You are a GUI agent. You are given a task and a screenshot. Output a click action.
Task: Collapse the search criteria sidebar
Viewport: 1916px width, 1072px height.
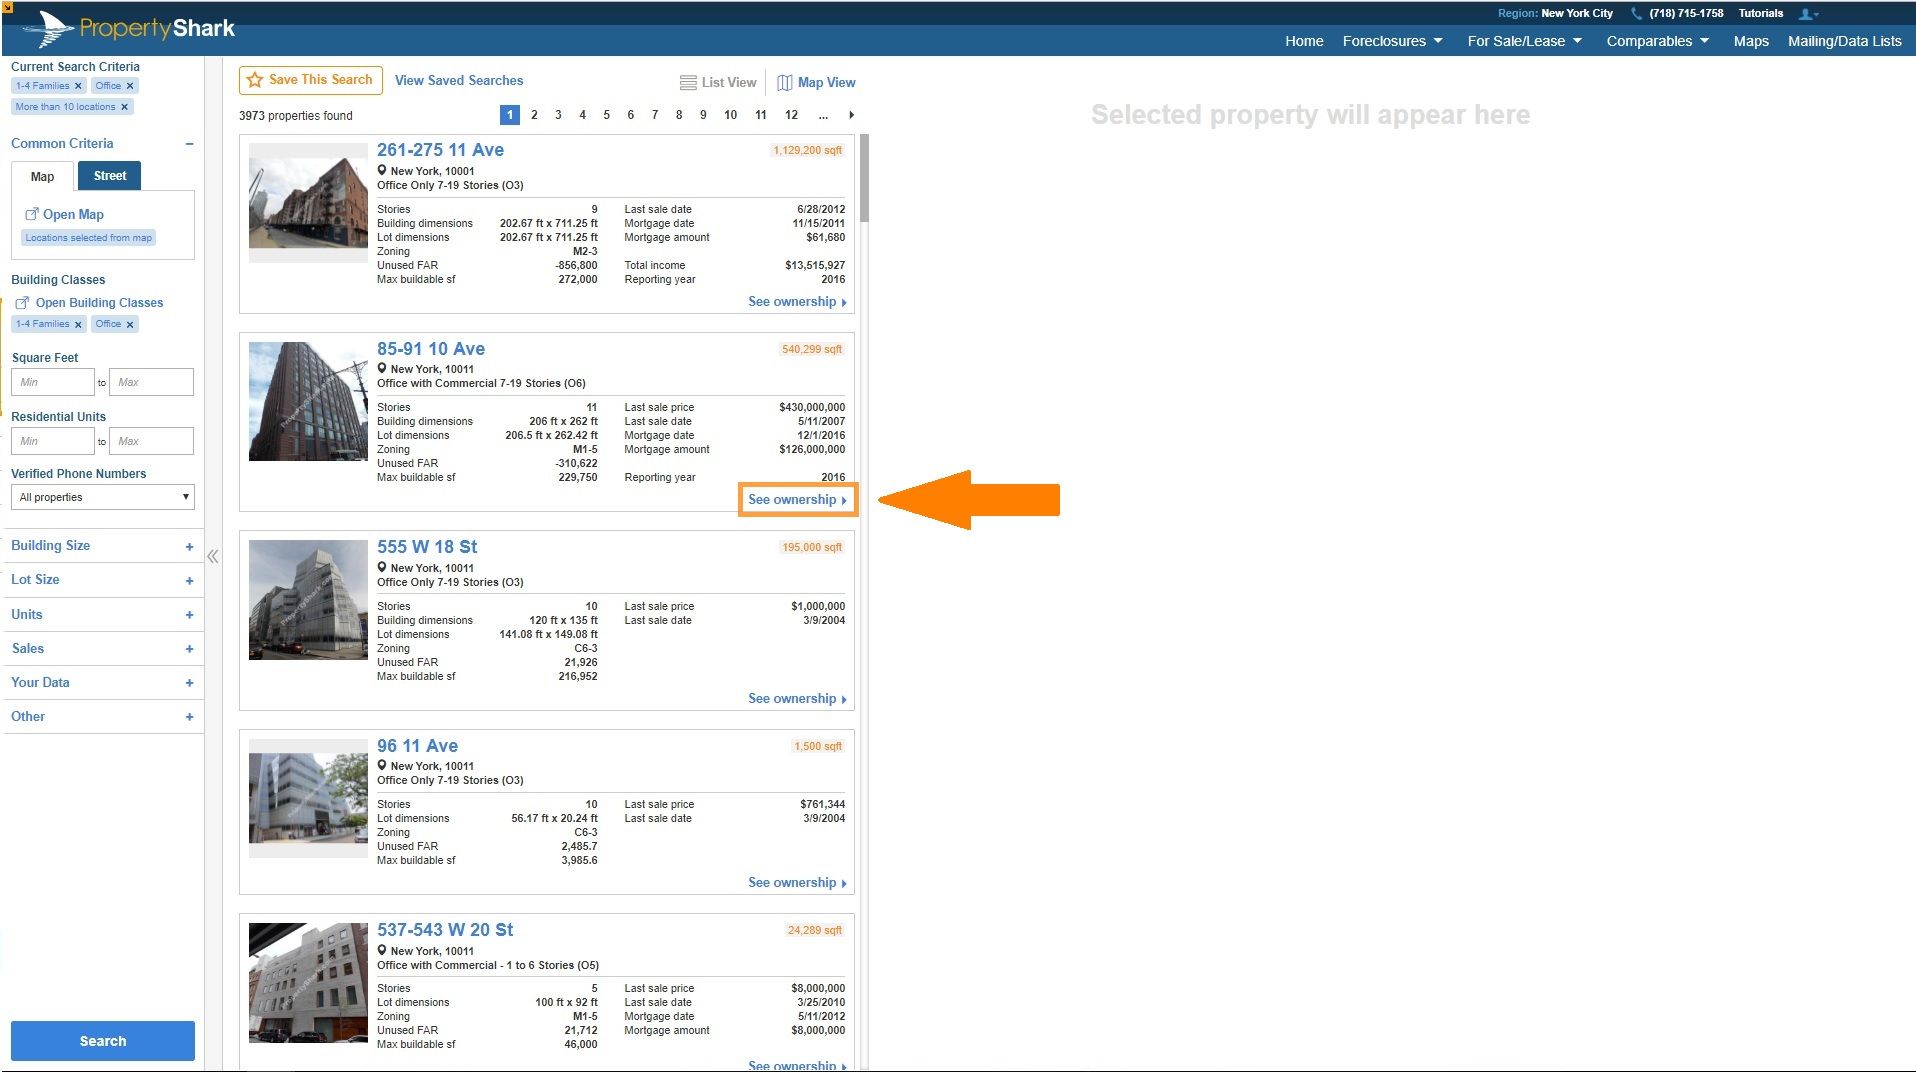click(x=213, y=556)
